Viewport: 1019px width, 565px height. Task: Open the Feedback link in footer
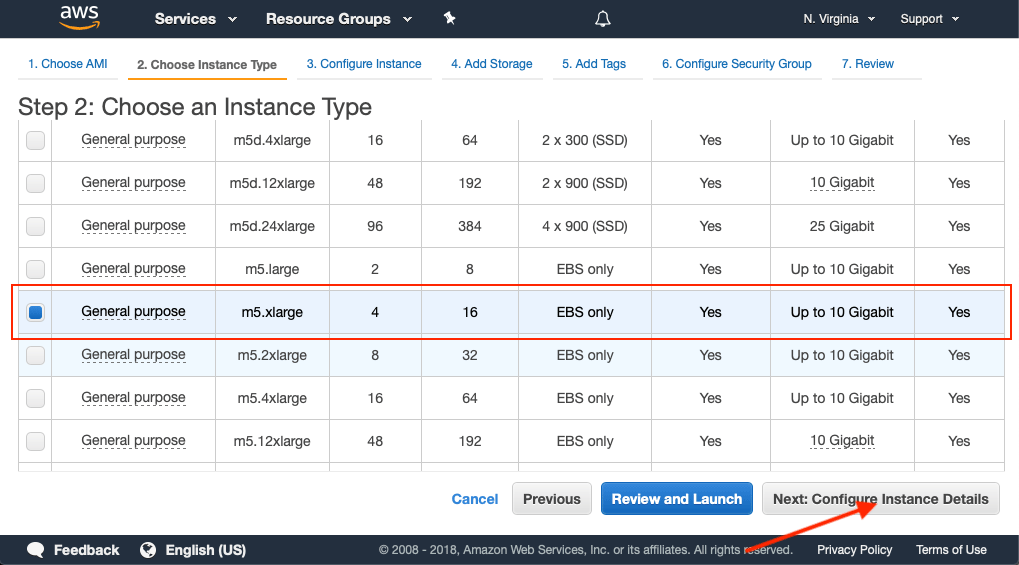[x=86, y=550]
